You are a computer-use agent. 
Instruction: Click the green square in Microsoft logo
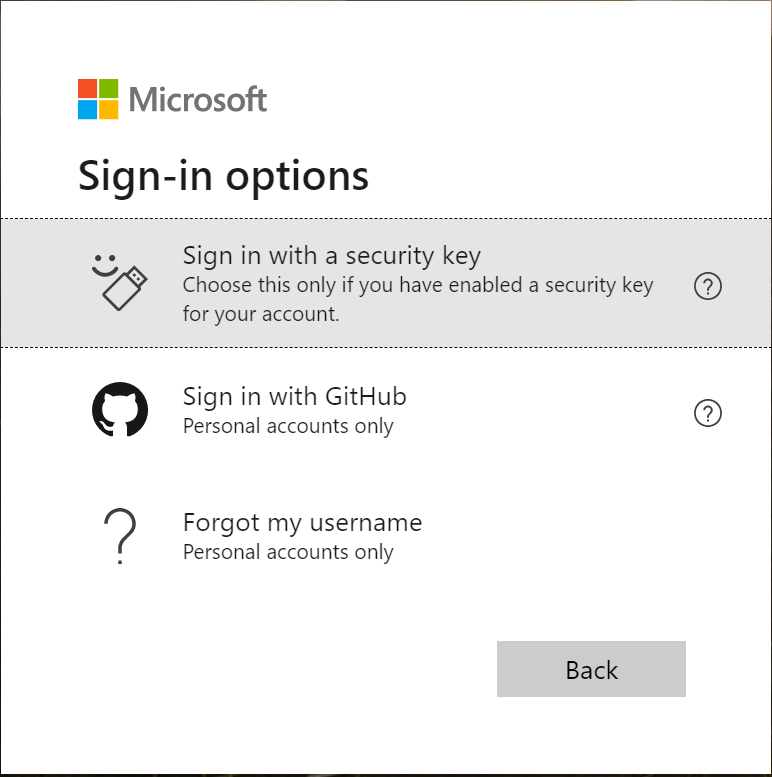[x=109, y=88]
